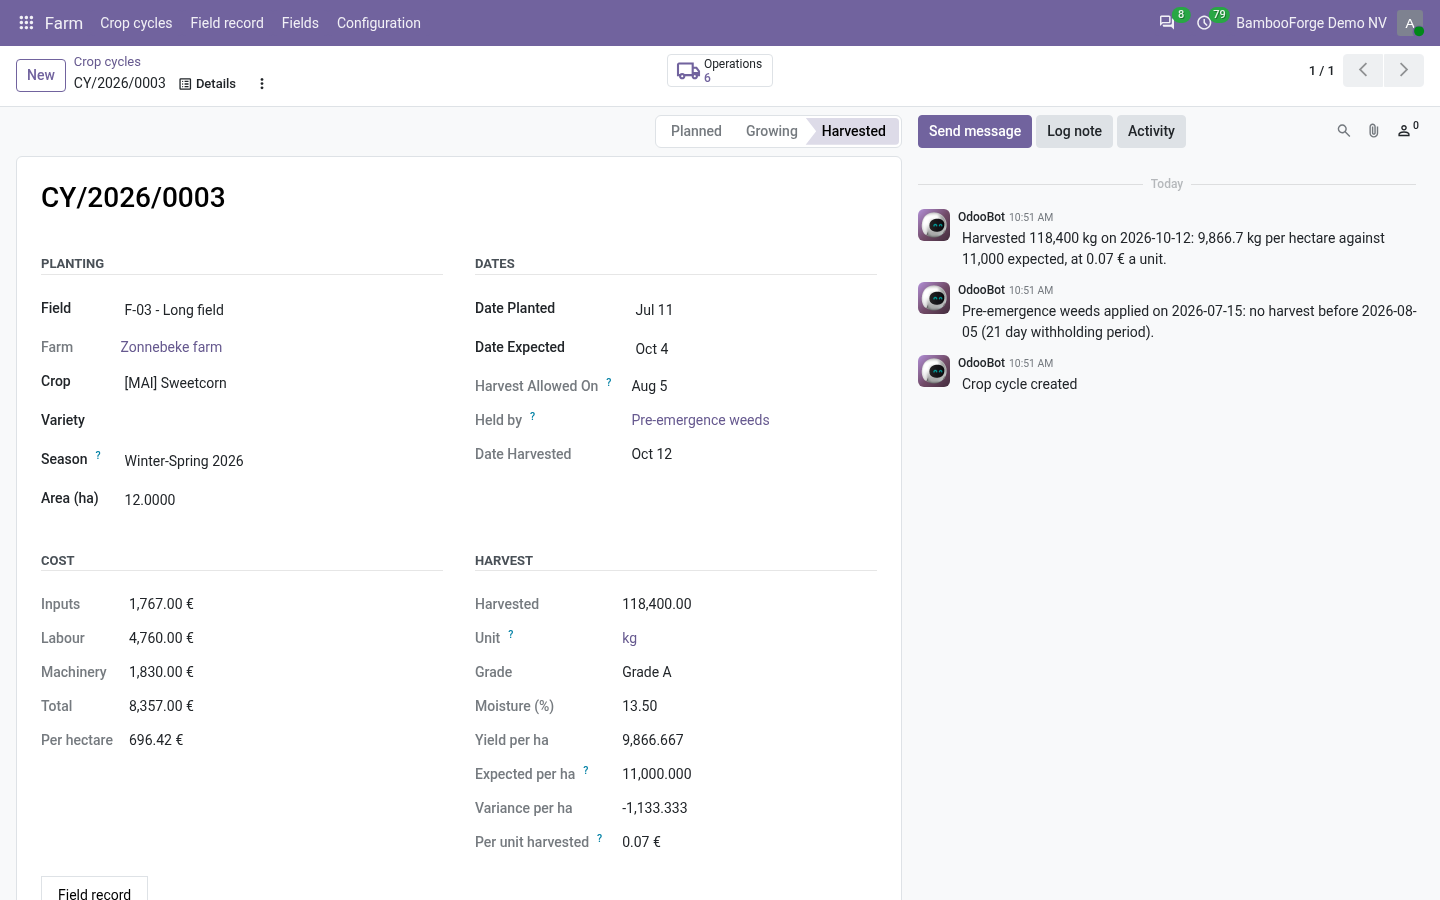The width and height of the screenshot is (1440, 900).
Task: Click Send message button
Action: pyautogui.click(x=975, y=131)
